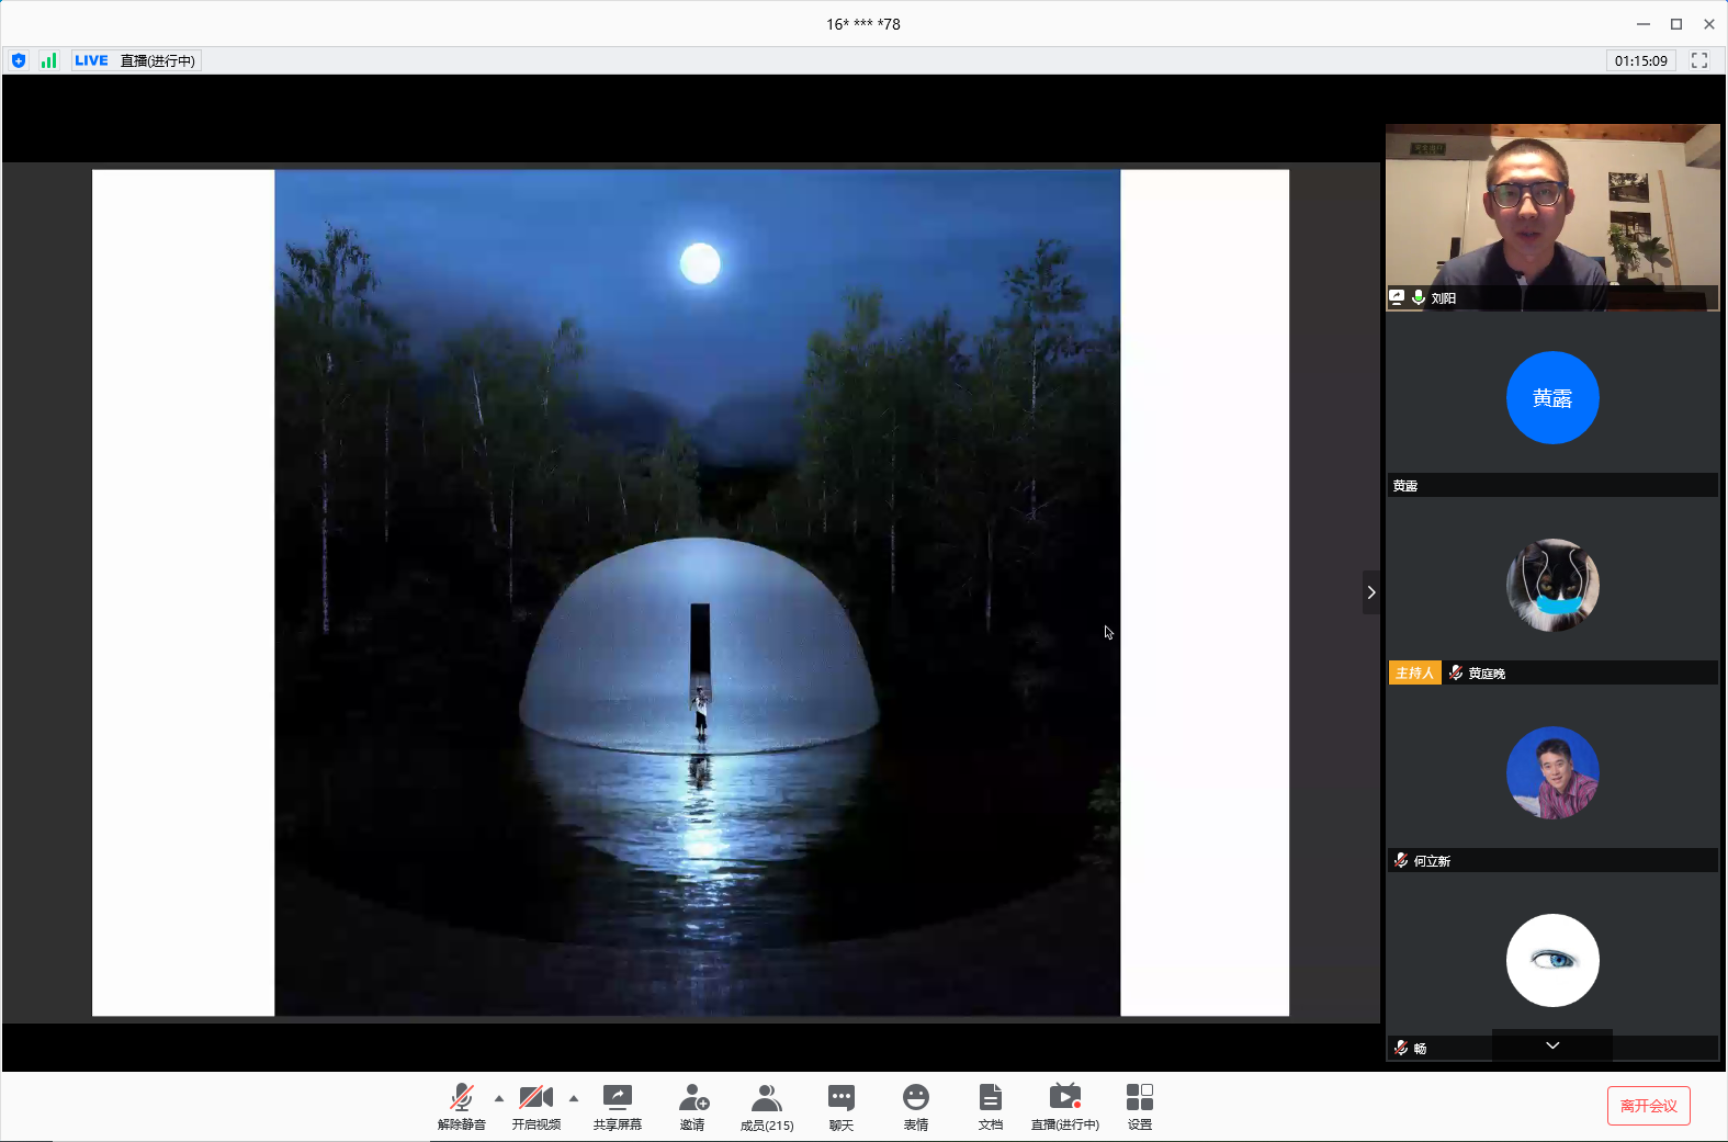
Task: Click the 直播(进行中) live stream toolbar icon
Action: [1065, 1106]
